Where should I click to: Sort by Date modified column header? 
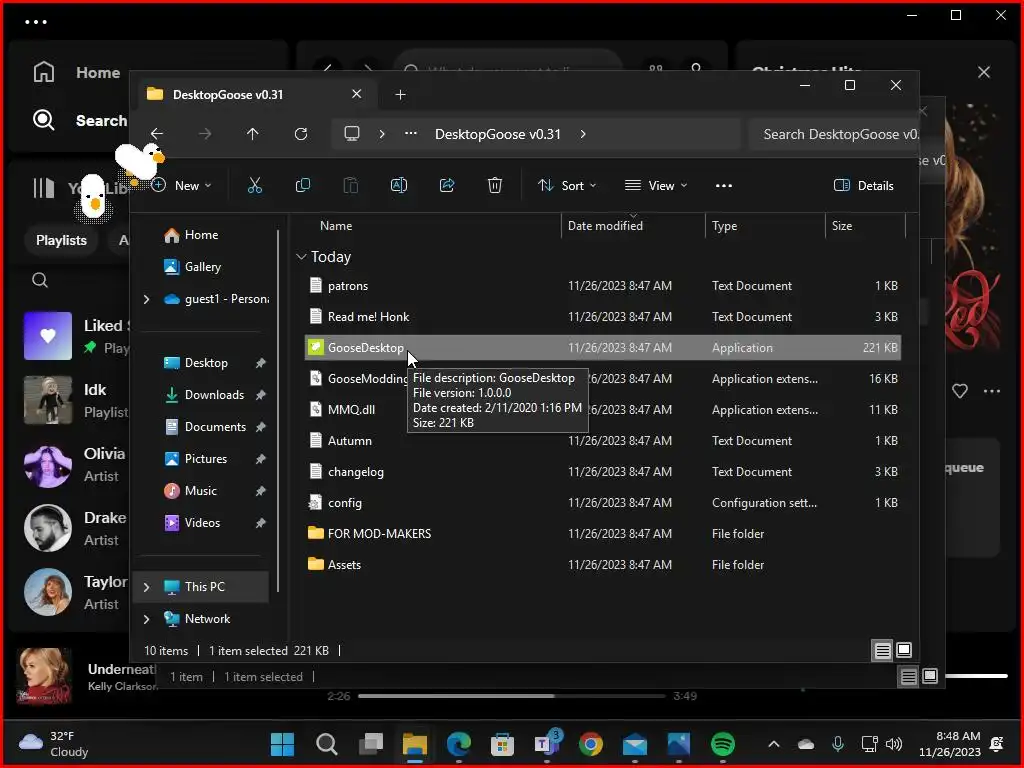click(x=632, y=226)
